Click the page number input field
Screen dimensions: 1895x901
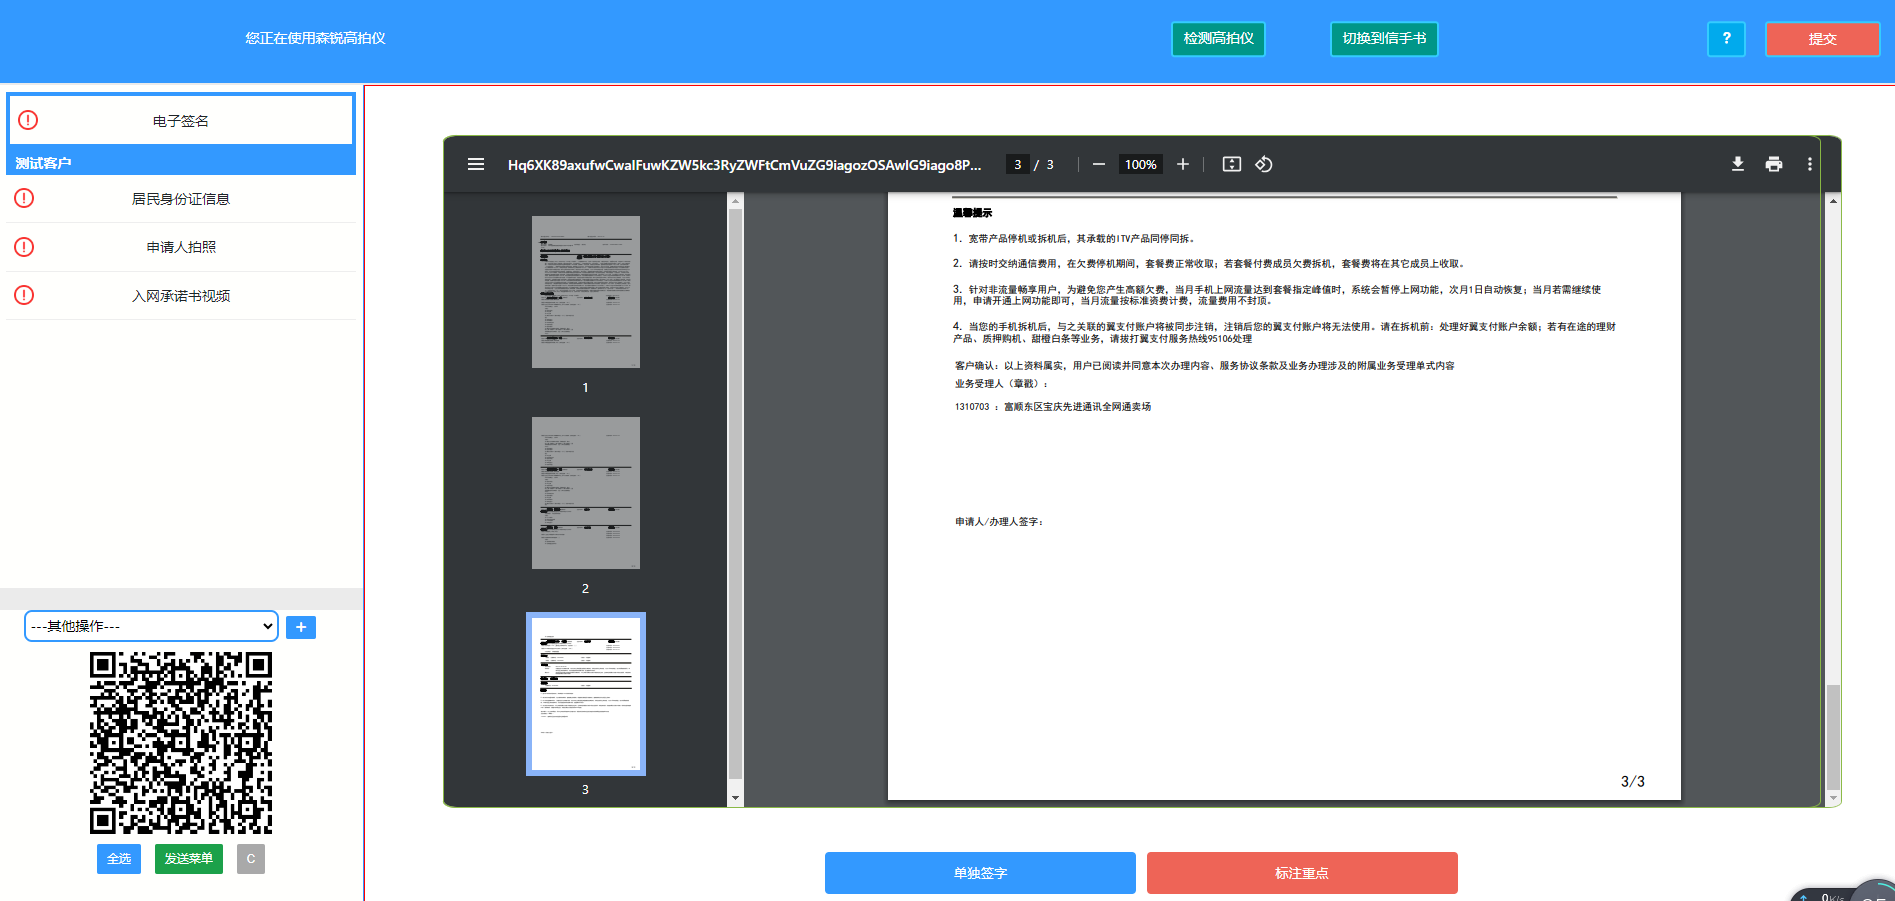click(x=1017, y=164)
